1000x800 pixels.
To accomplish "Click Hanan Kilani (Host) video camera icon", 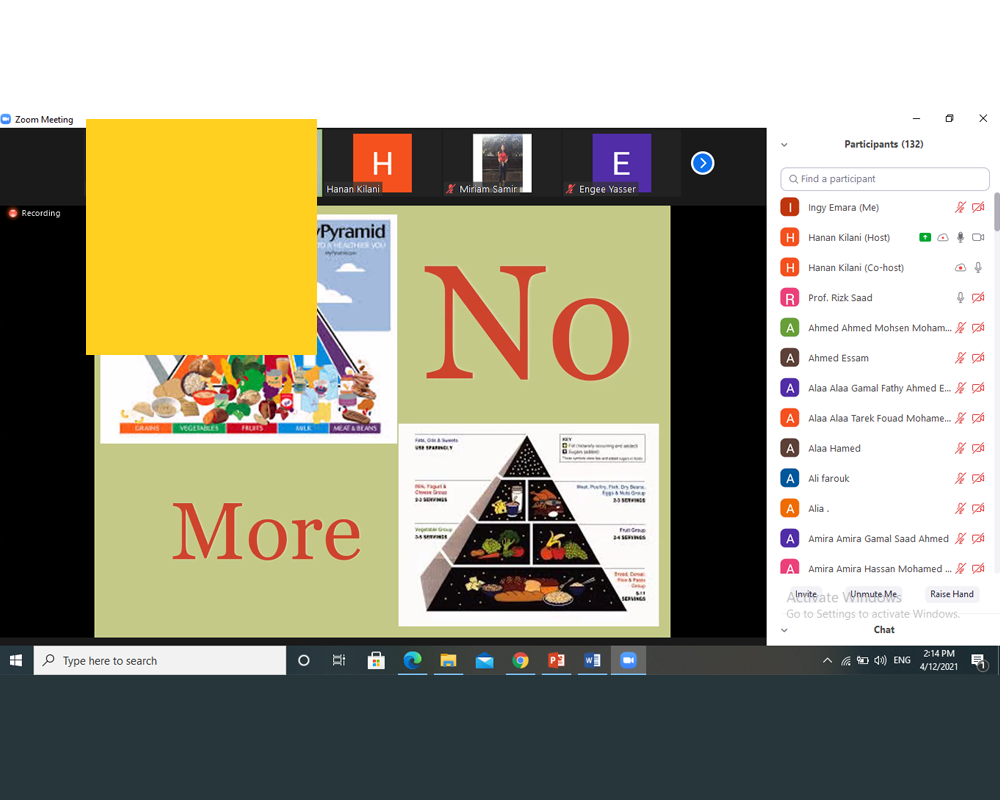I will tap(978, 237).
